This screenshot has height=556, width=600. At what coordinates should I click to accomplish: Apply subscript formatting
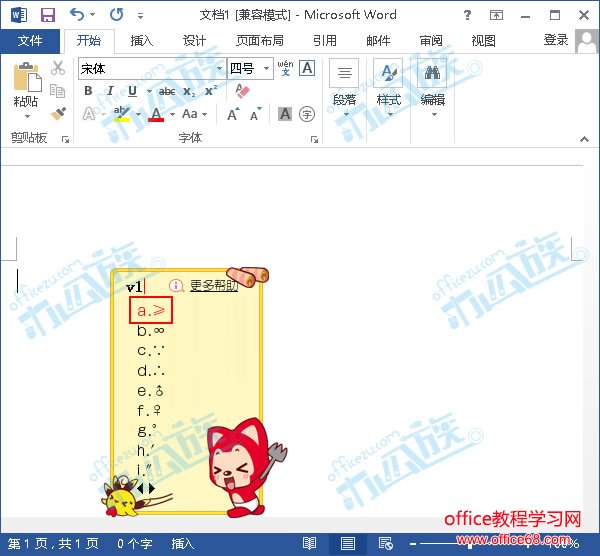tap(189, 91)
